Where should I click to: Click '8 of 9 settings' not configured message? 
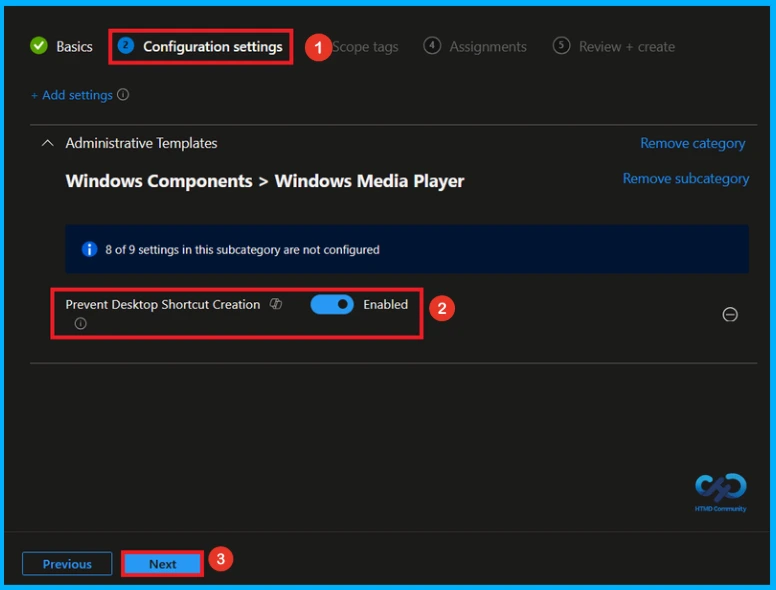click(x=242, y=249)
